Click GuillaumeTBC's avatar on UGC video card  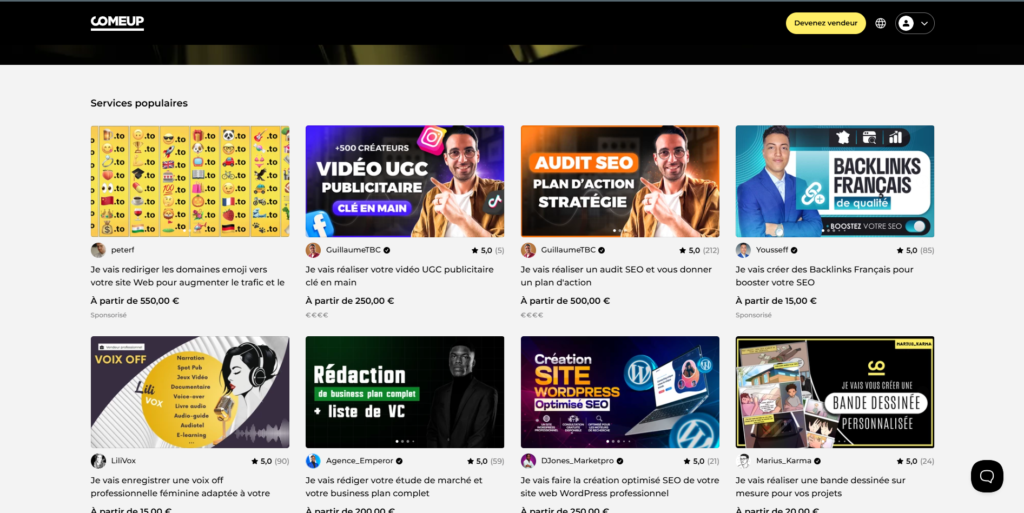pyautogui.click(x=313, y=250)
